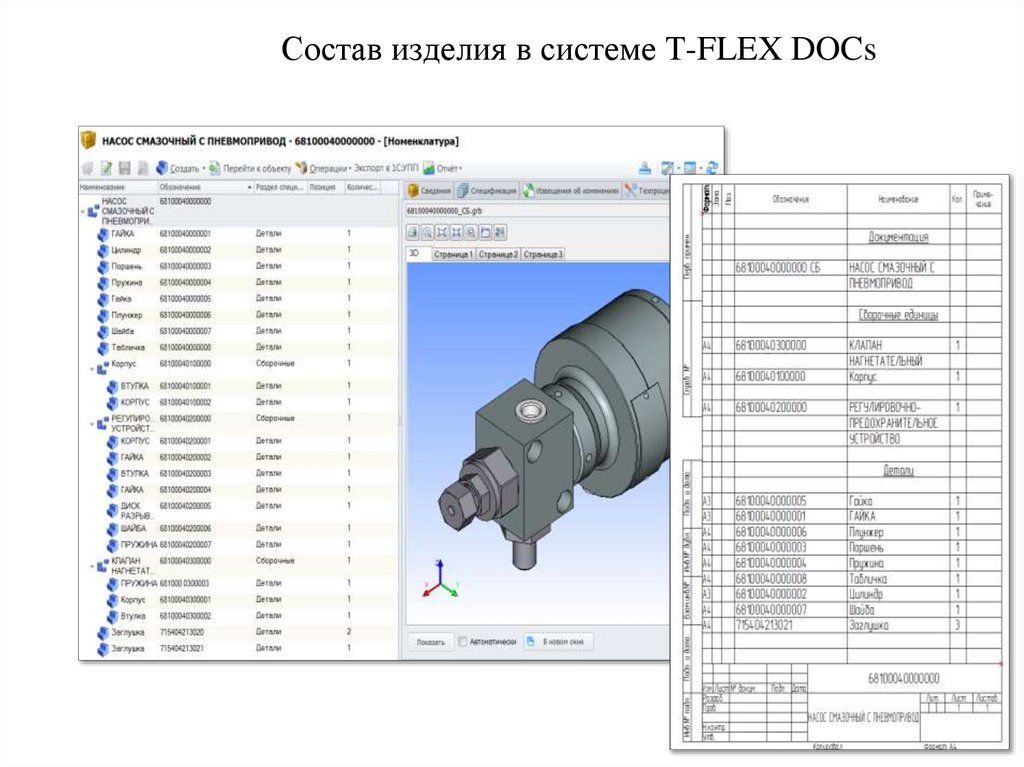Click Экспорт в 1СУПП
Viewport: 1024px width, 767px height.
click(x=386, y=168)
